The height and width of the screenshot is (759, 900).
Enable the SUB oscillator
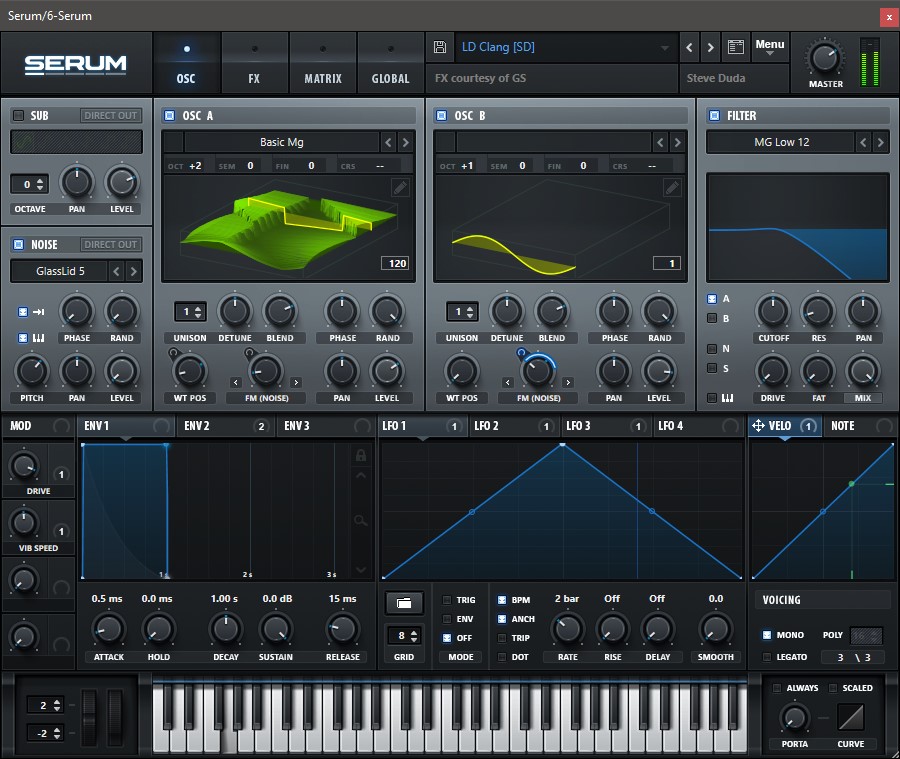point(18,115)
